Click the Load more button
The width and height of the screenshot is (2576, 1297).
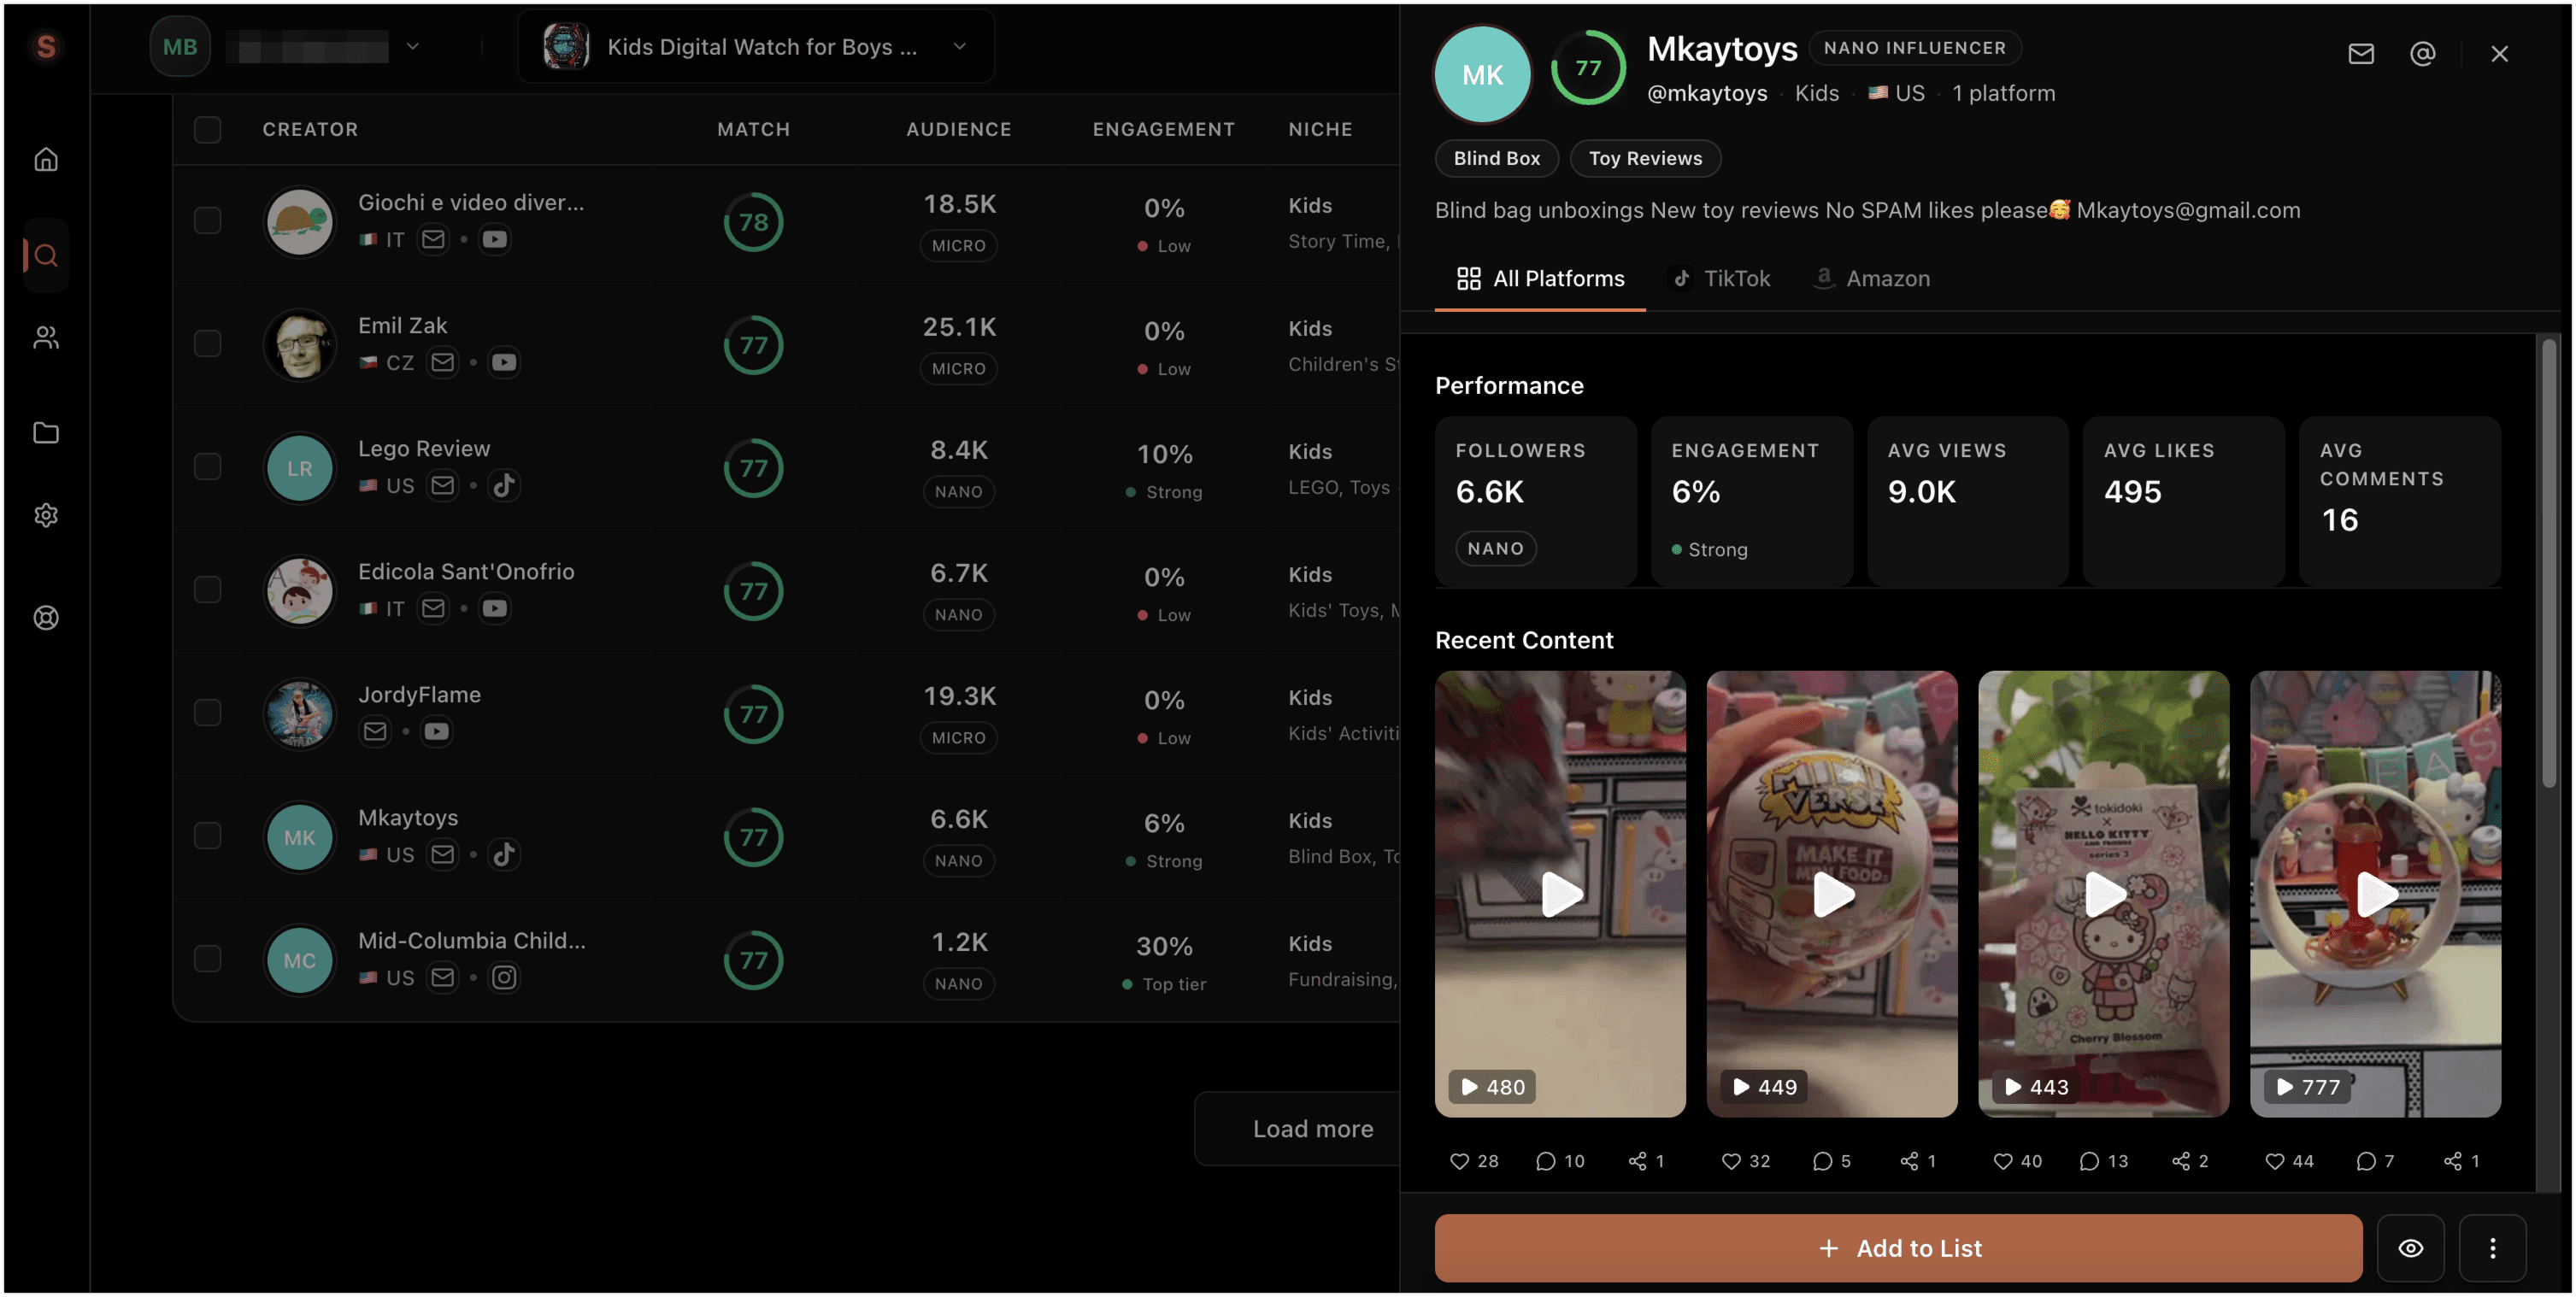pos(1312,1128)
